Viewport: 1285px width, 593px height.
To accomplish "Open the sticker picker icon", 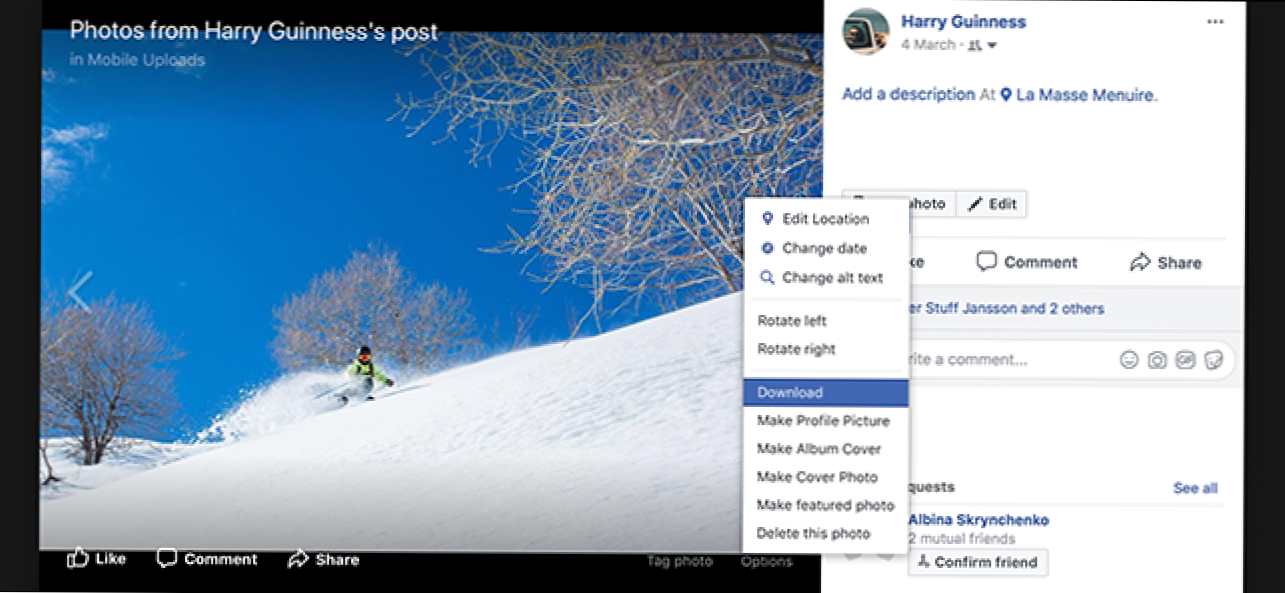I will [x=1213, y=360].
